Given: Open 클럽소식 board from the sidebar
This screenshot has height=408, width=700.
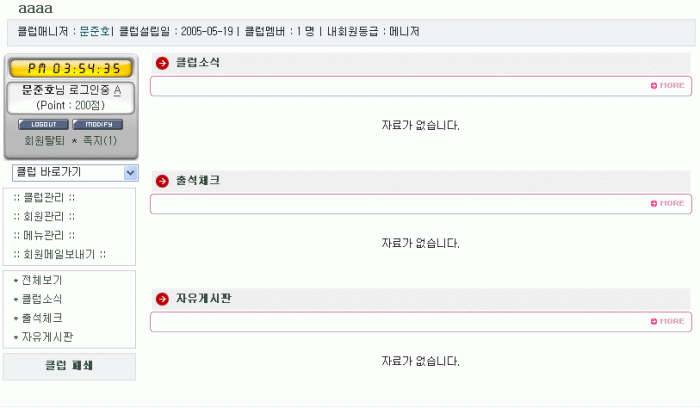Looking at the screenshot, I should (41, 299).
